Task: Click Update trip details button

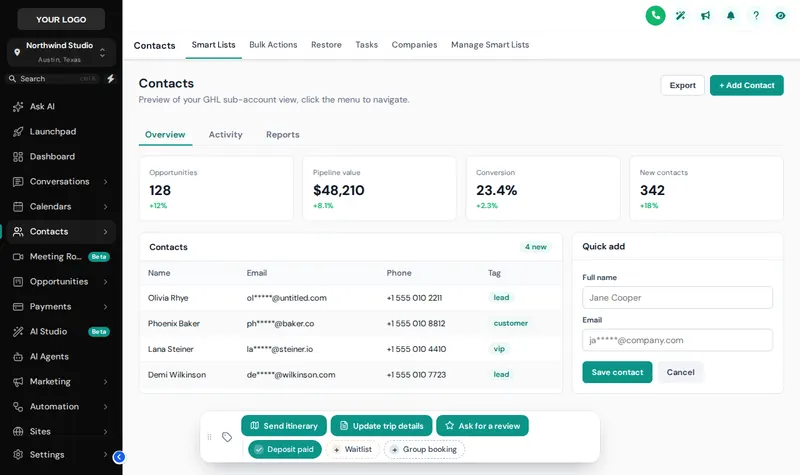Action: 381,426
